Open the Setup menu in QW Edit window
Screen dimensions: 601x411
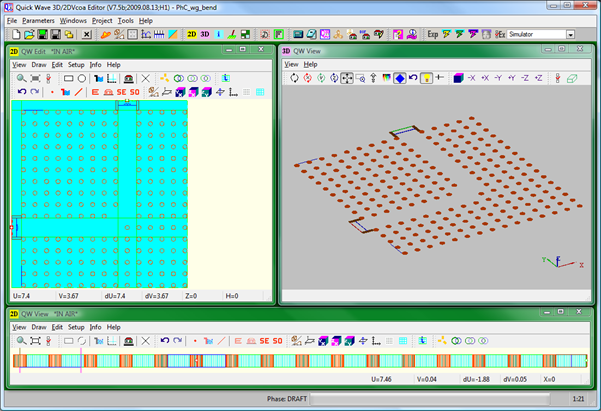[75, 64]
